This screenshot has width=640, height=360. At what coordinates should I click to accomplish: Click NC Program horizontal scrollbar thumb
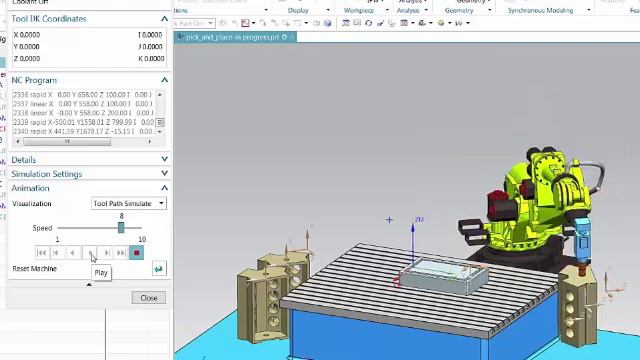[x=67, y=142]
